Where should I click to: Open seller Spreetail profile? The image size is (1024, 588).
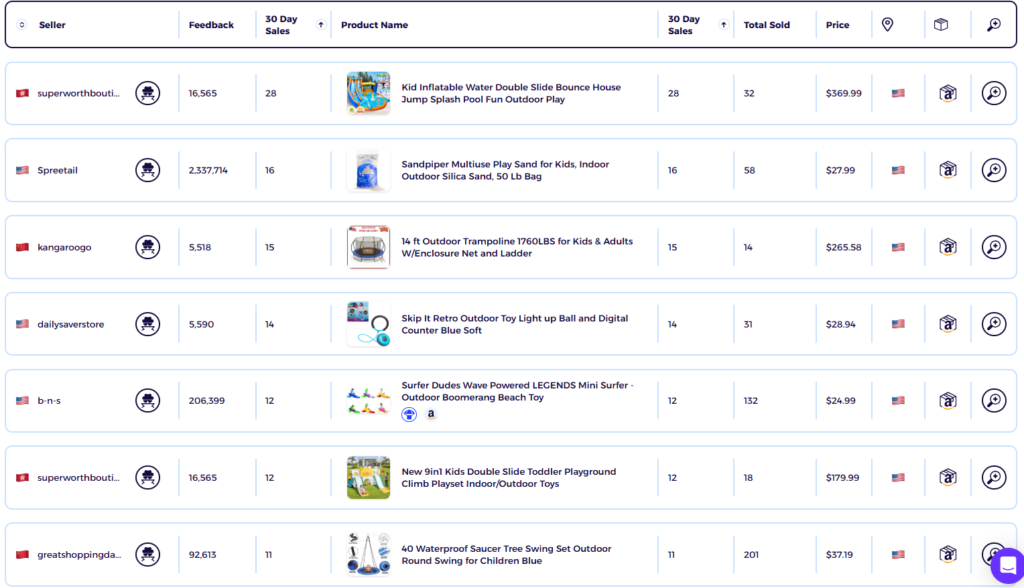[x=57, y=171]
